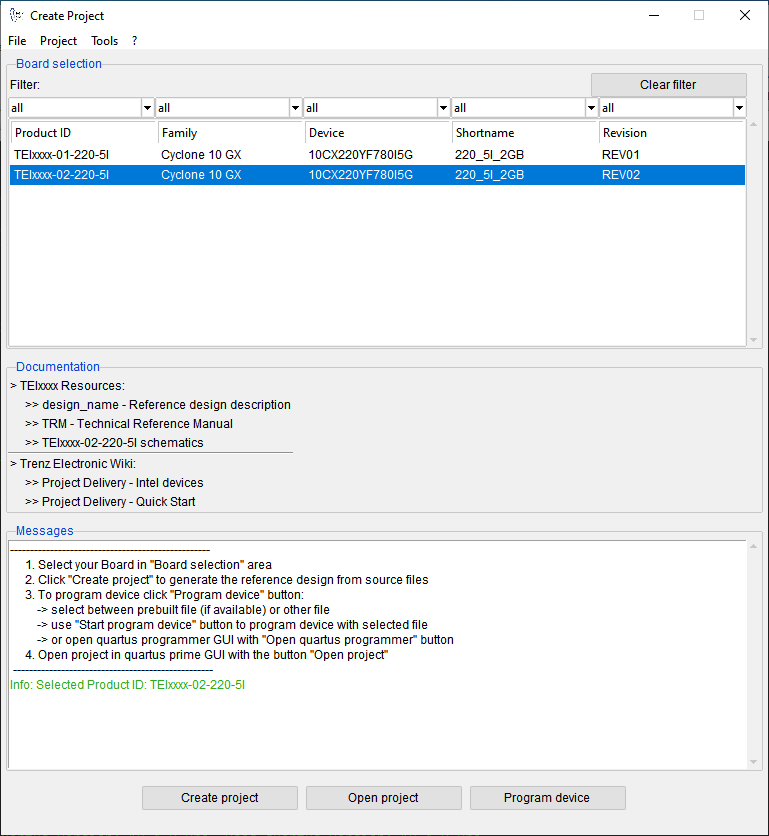Viewport: 769px width, 836px height.
Task: Select the TEIxxxx-01-220-5I board row
Action: [377, 155]
